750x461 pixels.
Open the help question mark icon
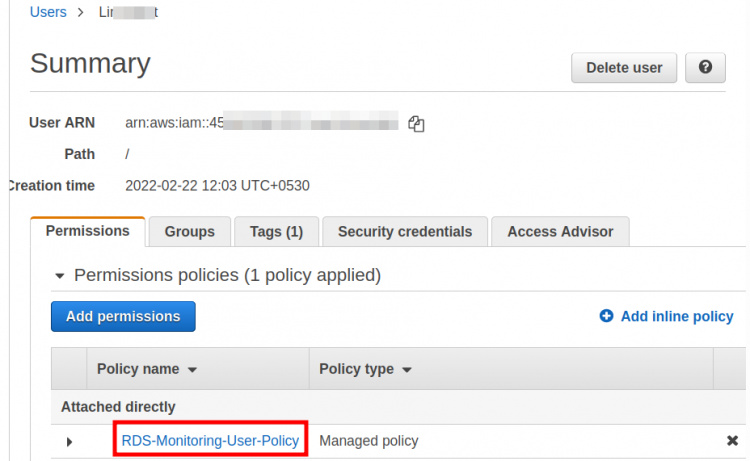(706, 68)
